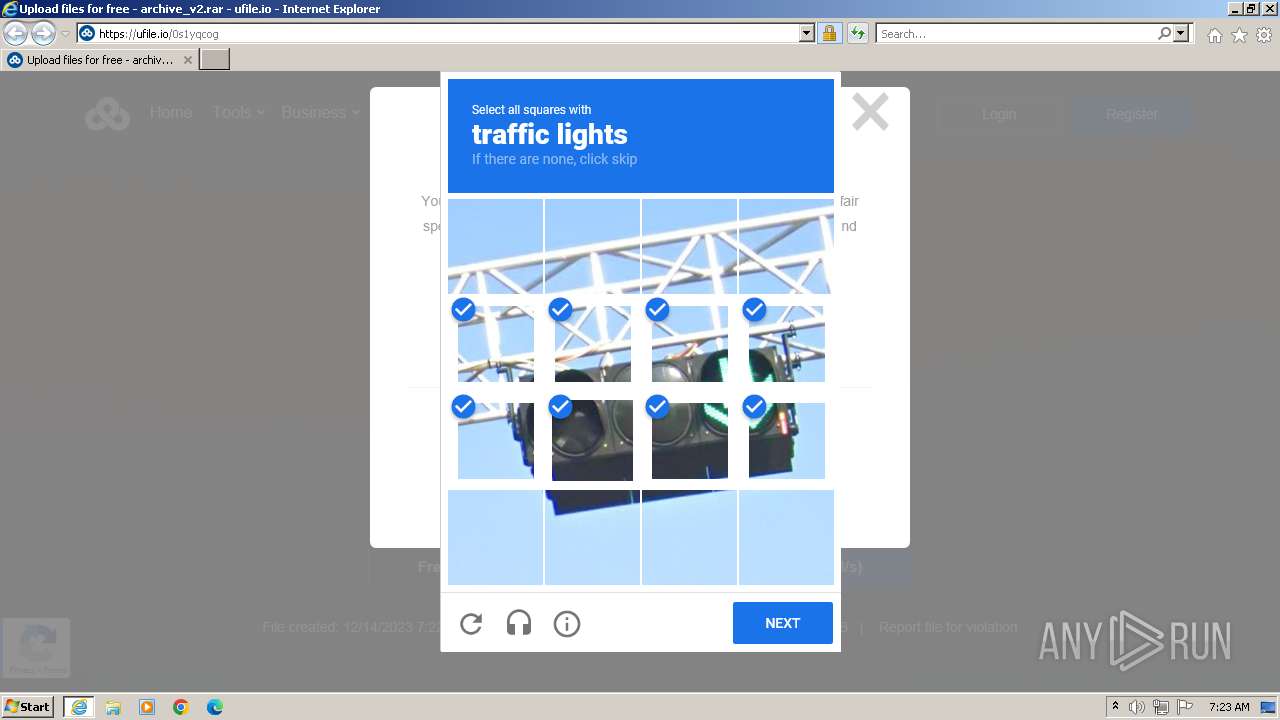The height and width of the screenshot is (720, 1280).
Task: Show hidden system tray icons
Action: pos(1115,707)
